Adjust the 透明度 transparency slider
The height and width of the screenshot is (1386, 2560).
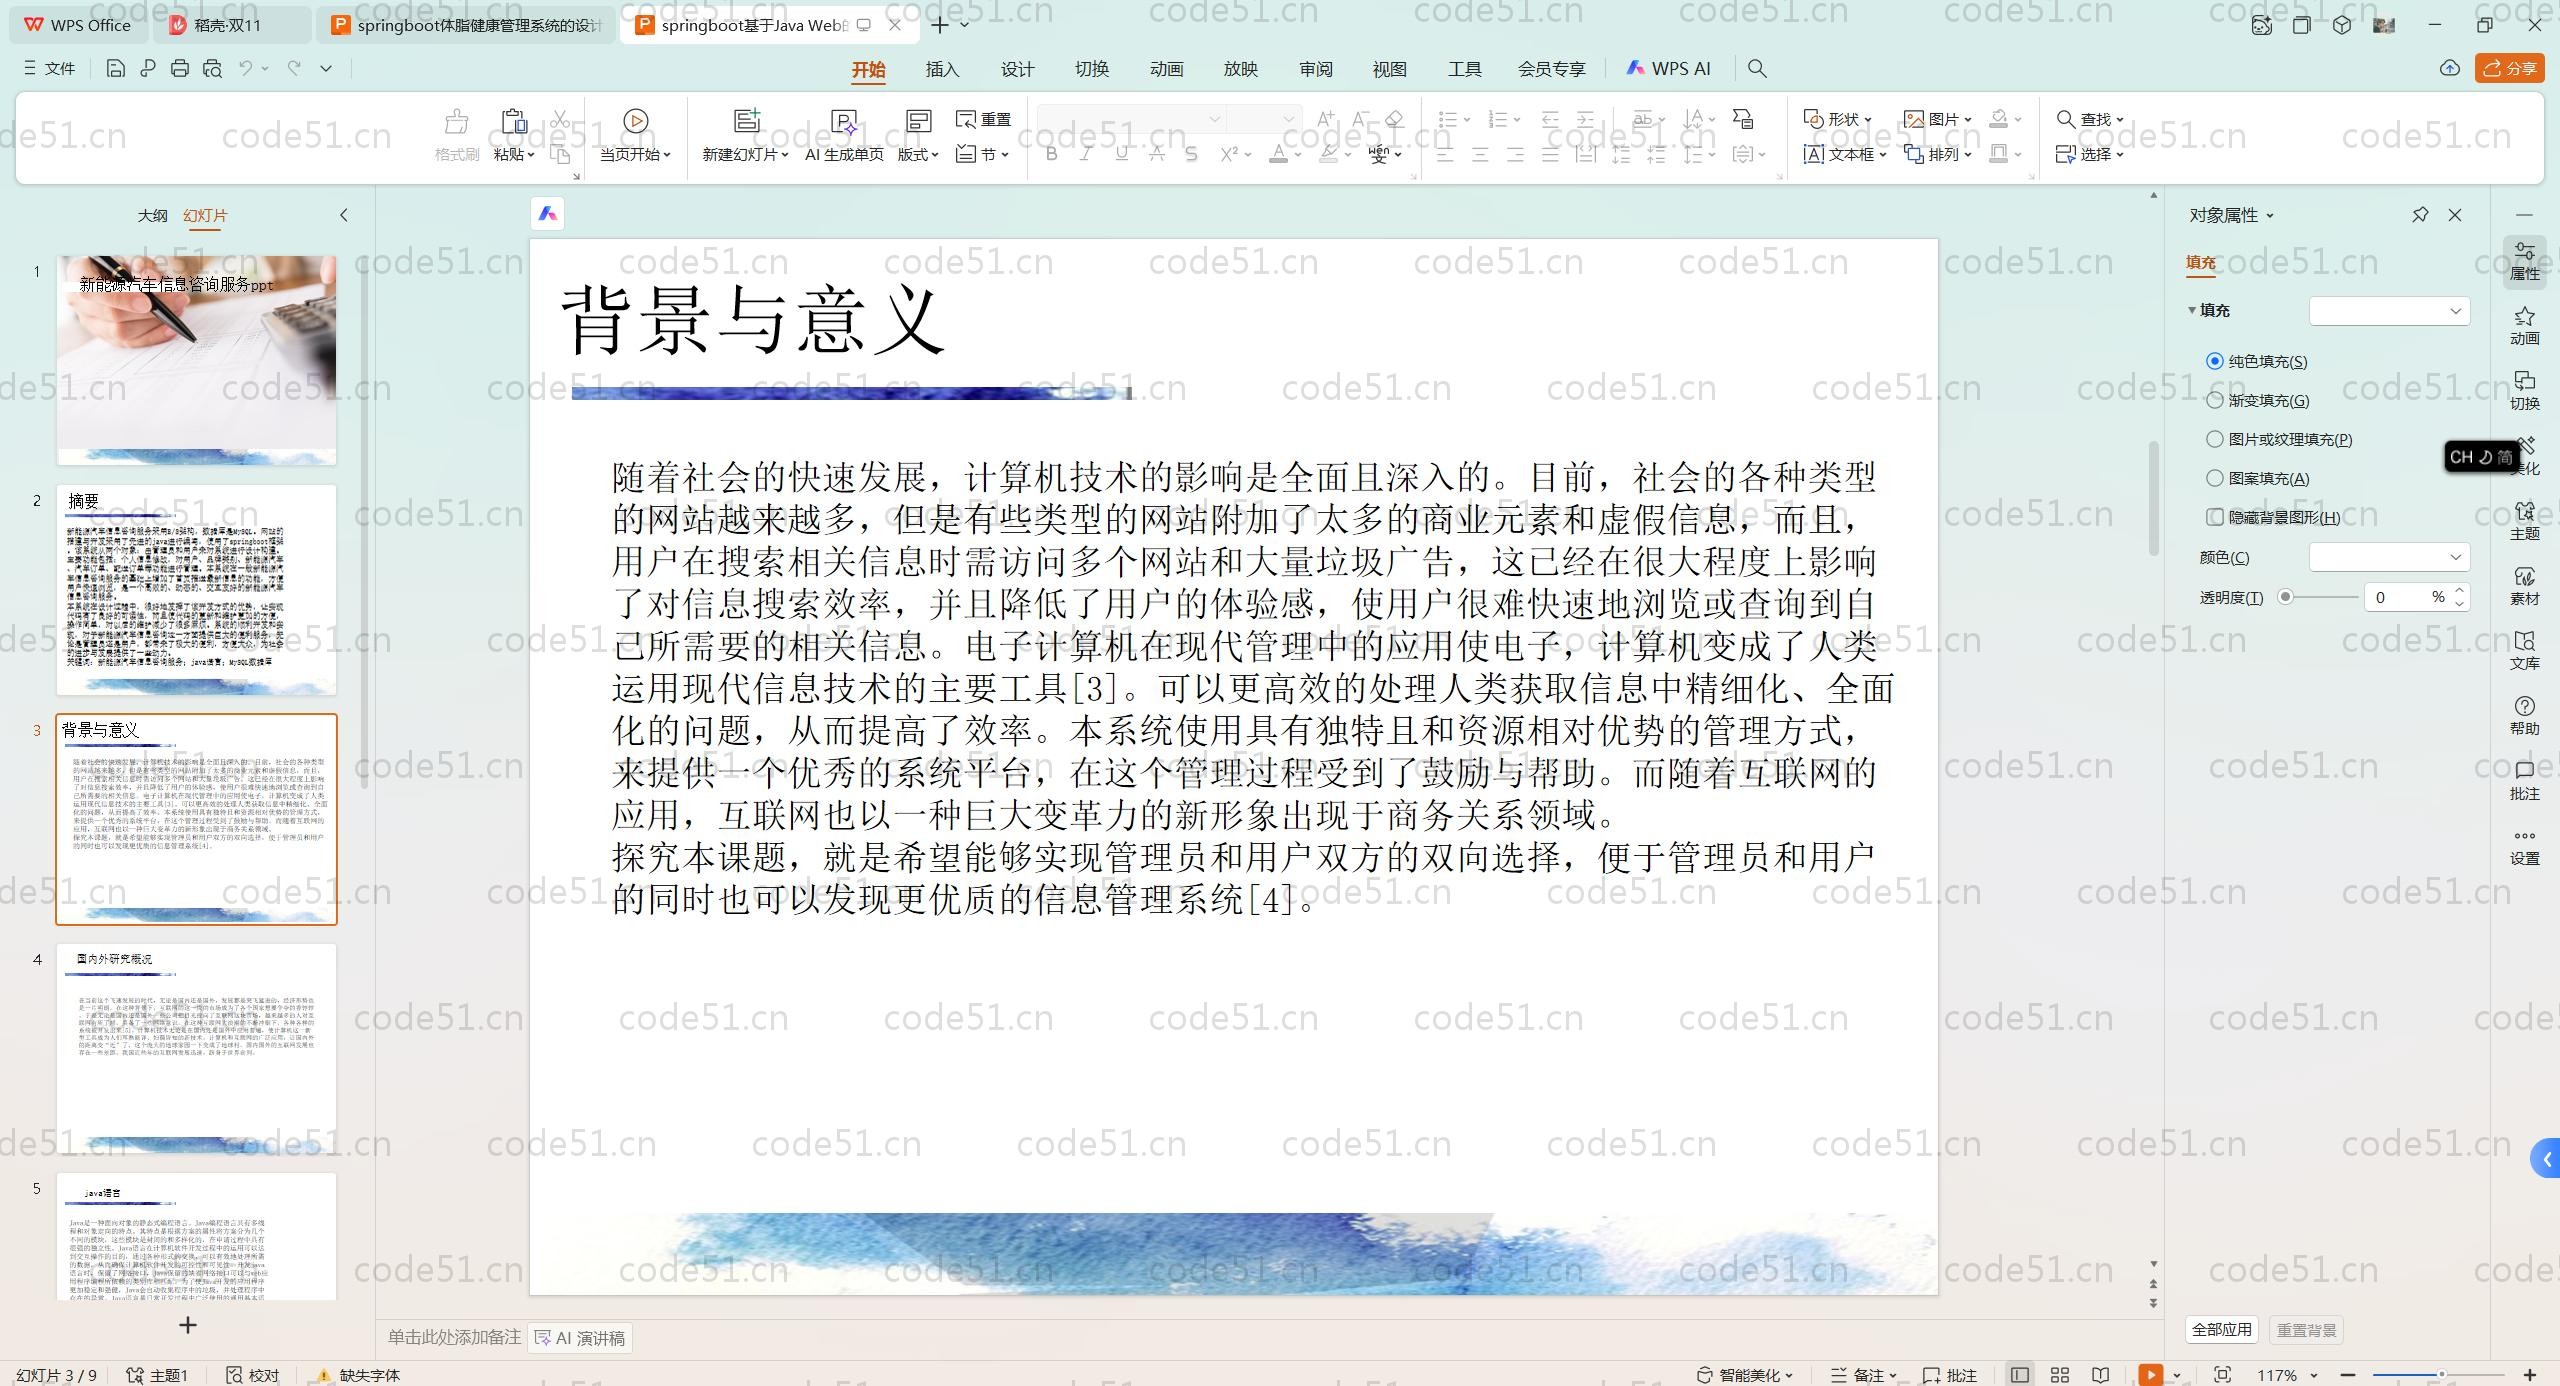[x=2286, y=597]
